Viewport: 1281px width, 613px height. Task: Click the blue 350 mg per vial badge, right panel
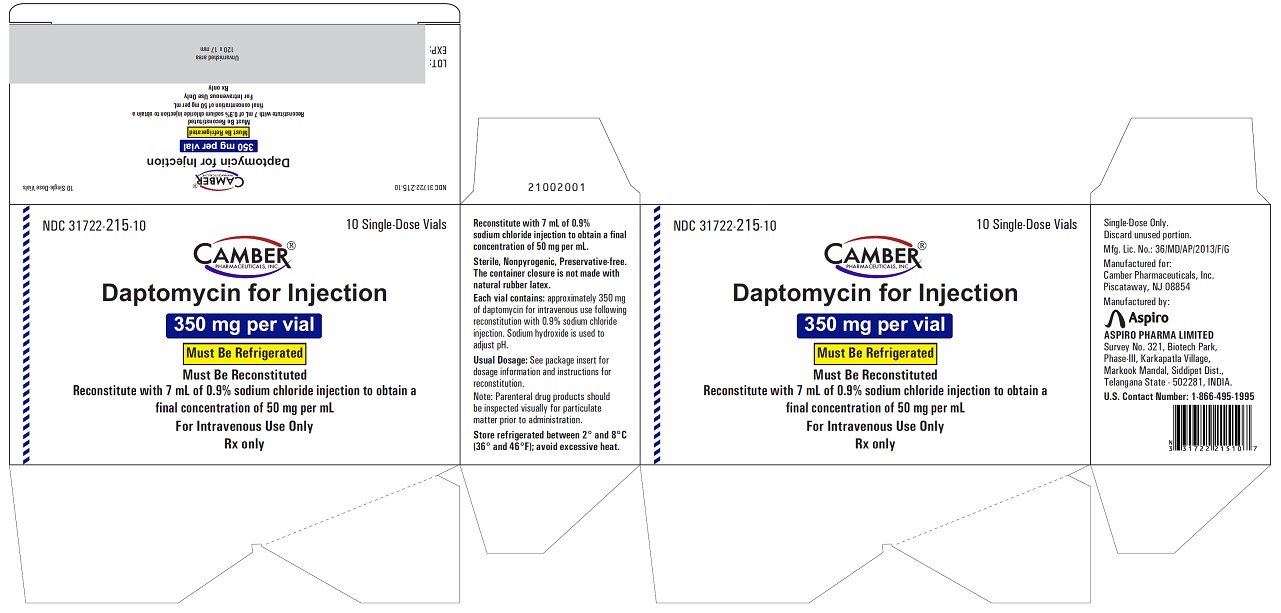click(x=874, y=324)
